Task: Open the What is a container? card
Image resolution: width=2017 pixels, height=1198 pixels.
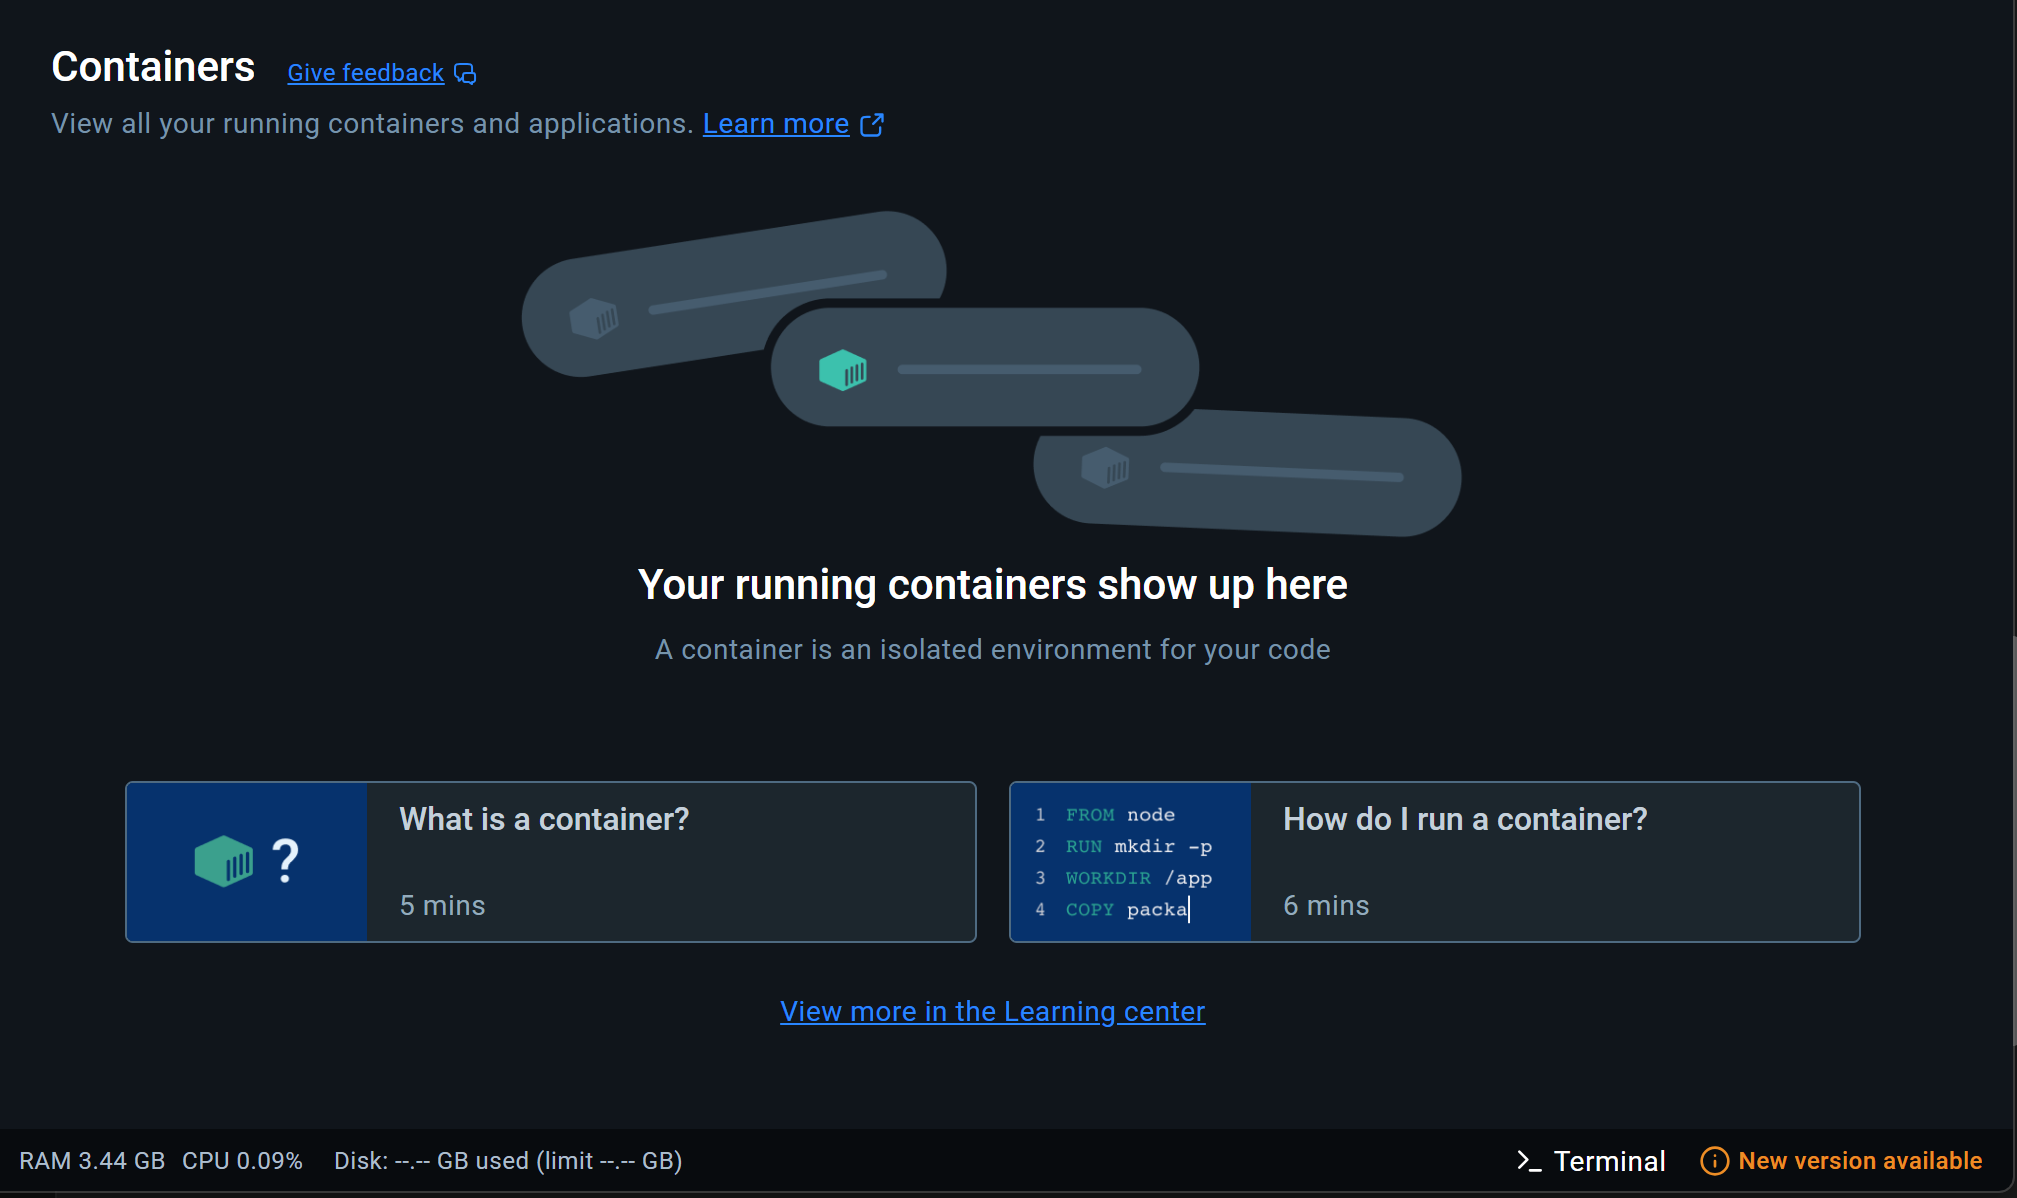Action: pos(670,861)
